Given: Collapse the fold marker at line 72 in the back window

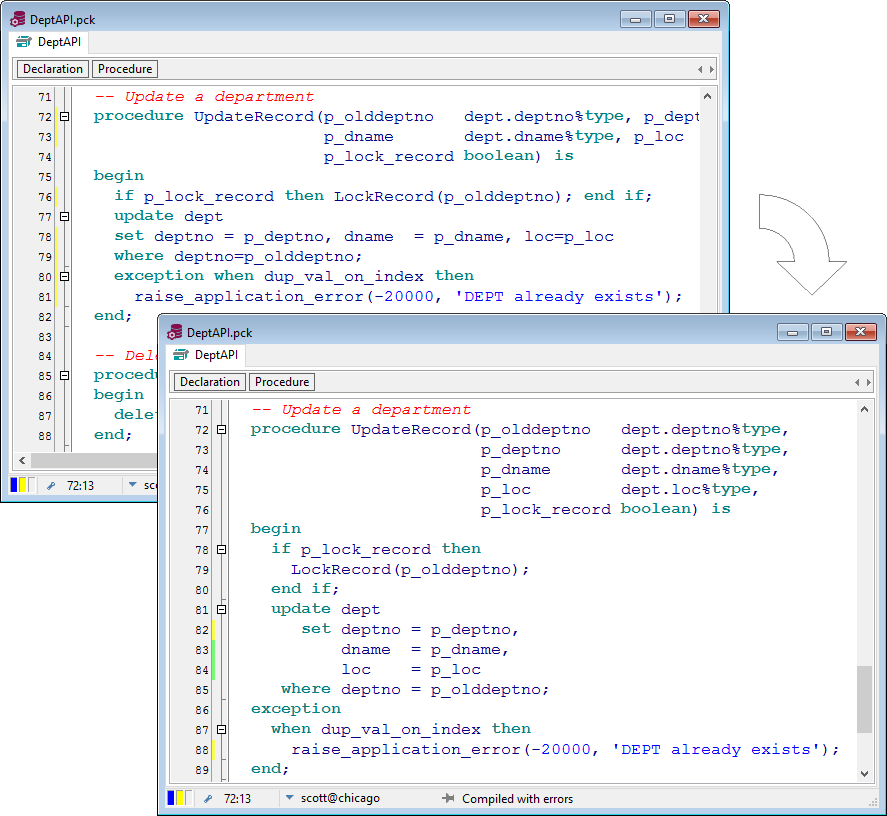Looking at the screenshot, I should tap(64, 117).
